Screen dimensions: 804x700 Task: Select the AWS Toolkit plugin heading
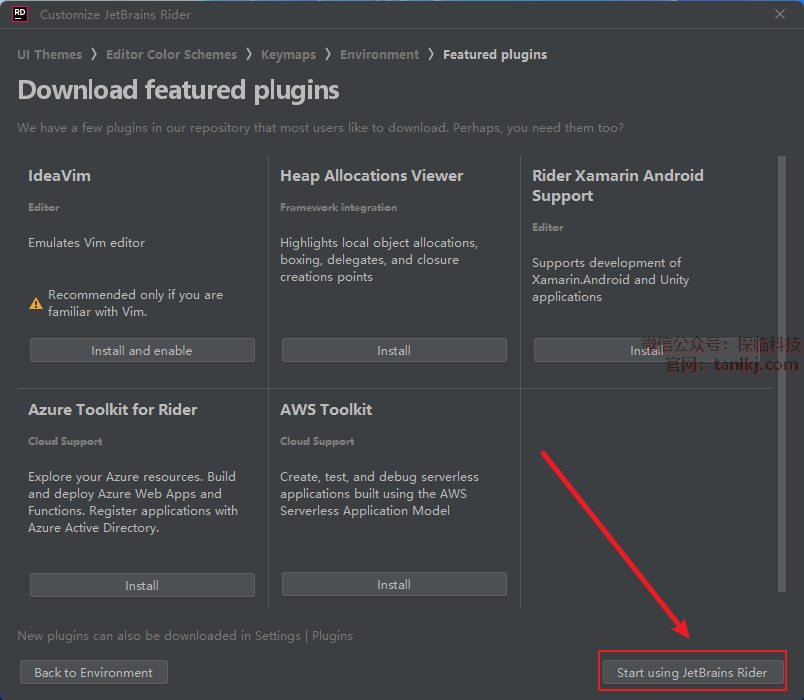pos(326,410)
